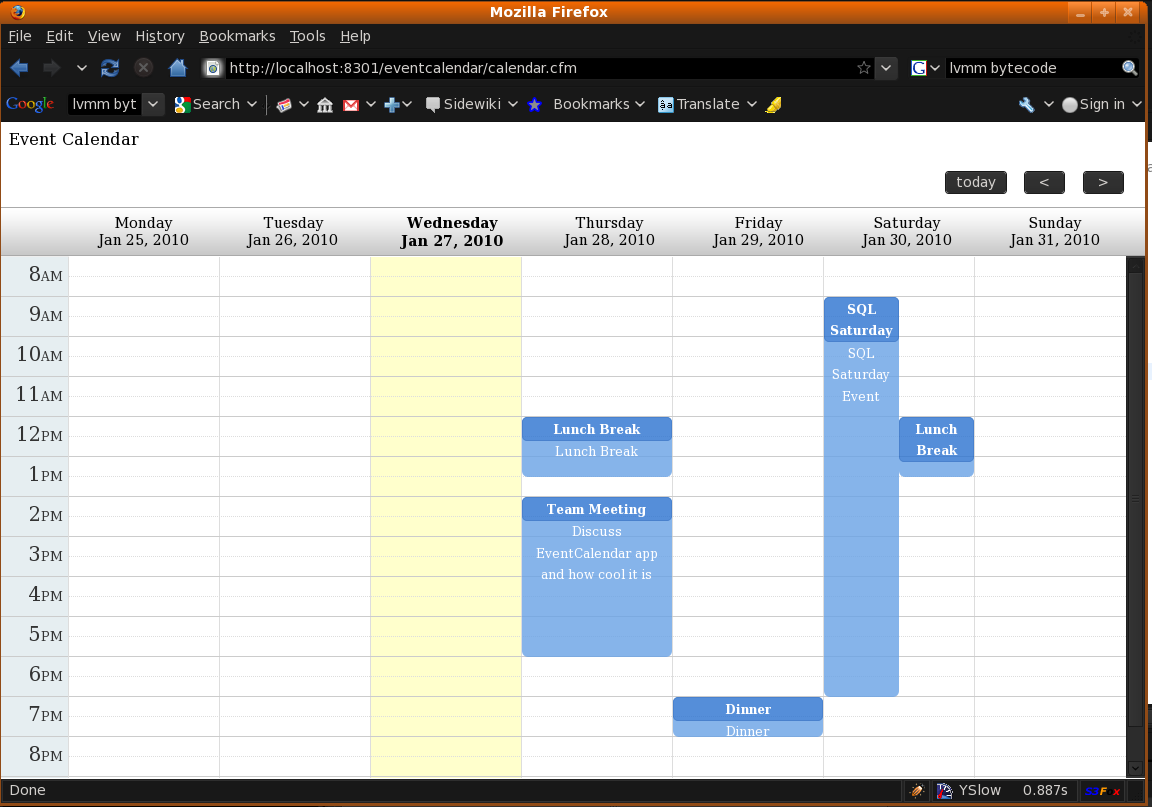The image size is (1152, 807).
Task: Open the search engine dropdown in search box
Action: tap(934, 68)
